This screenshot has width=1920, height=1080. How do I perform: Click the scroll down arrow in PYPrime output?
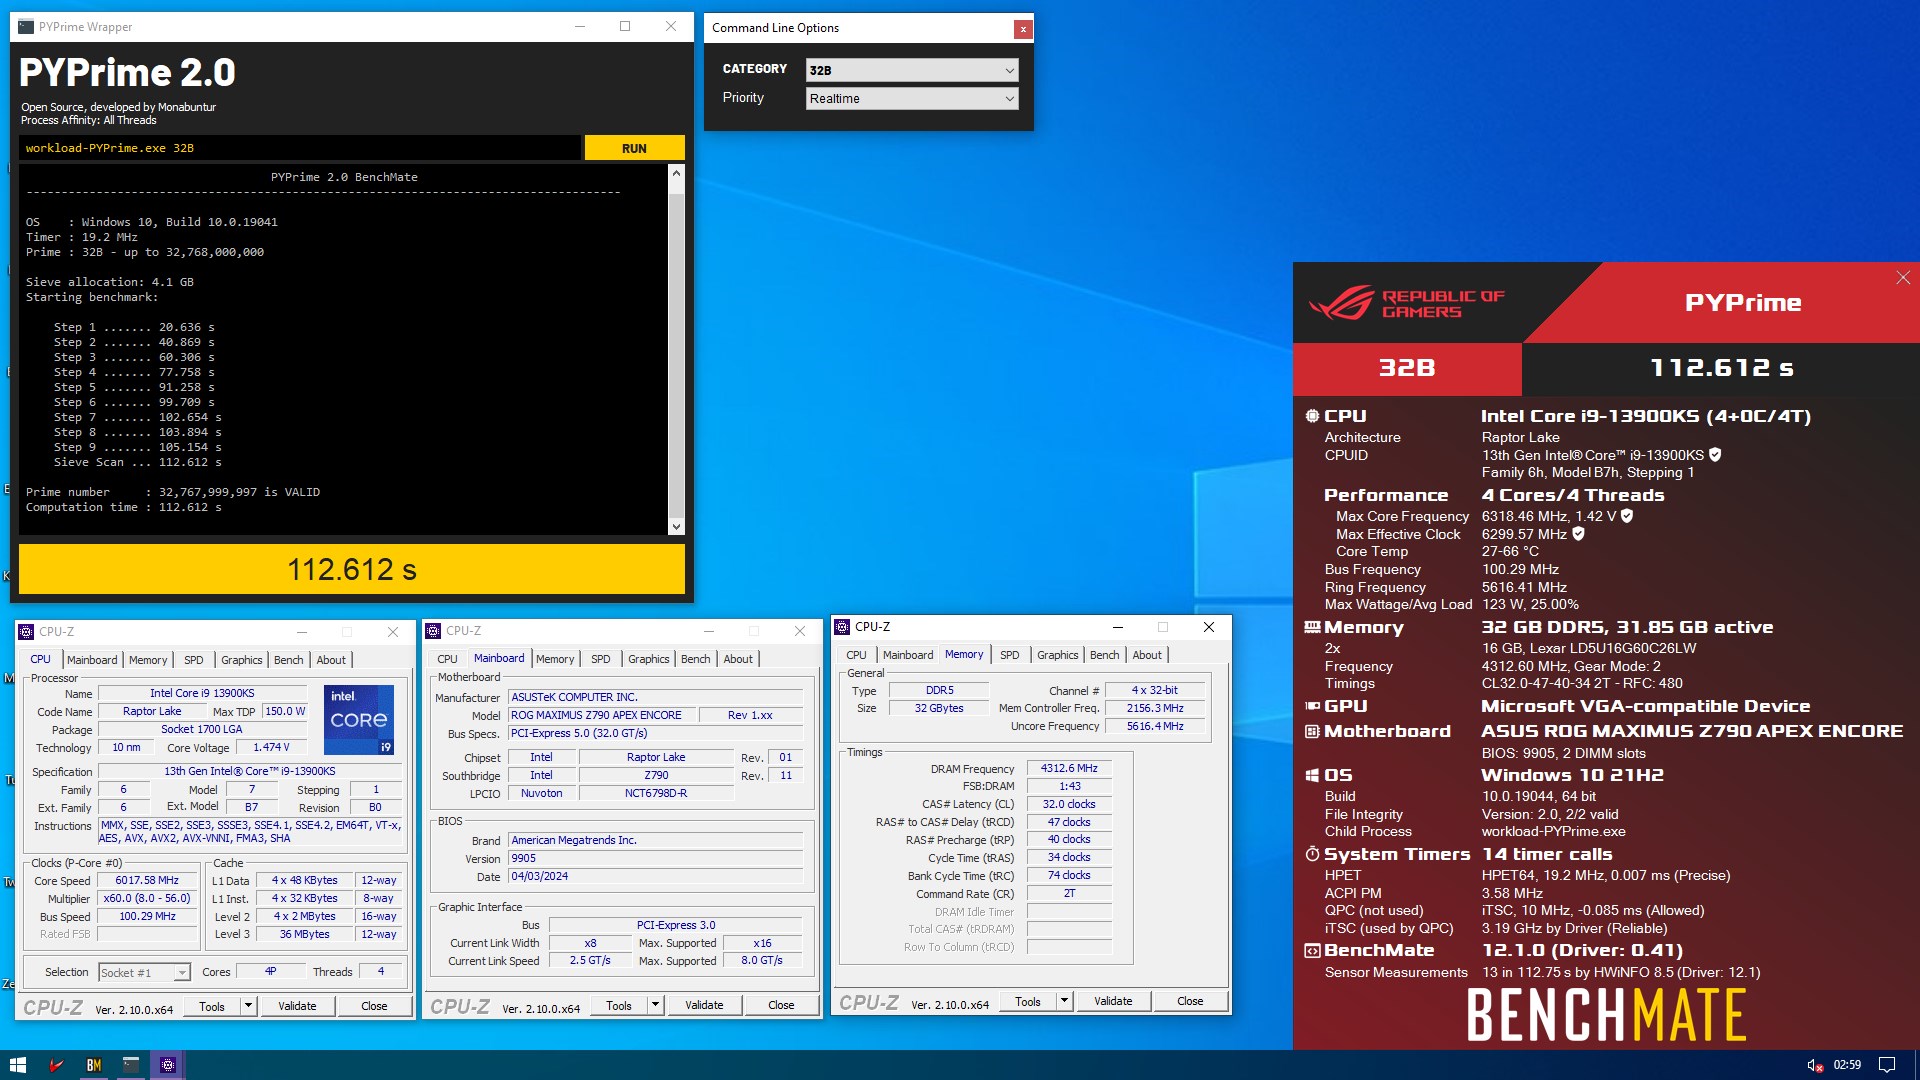click(x=676, y=527)
